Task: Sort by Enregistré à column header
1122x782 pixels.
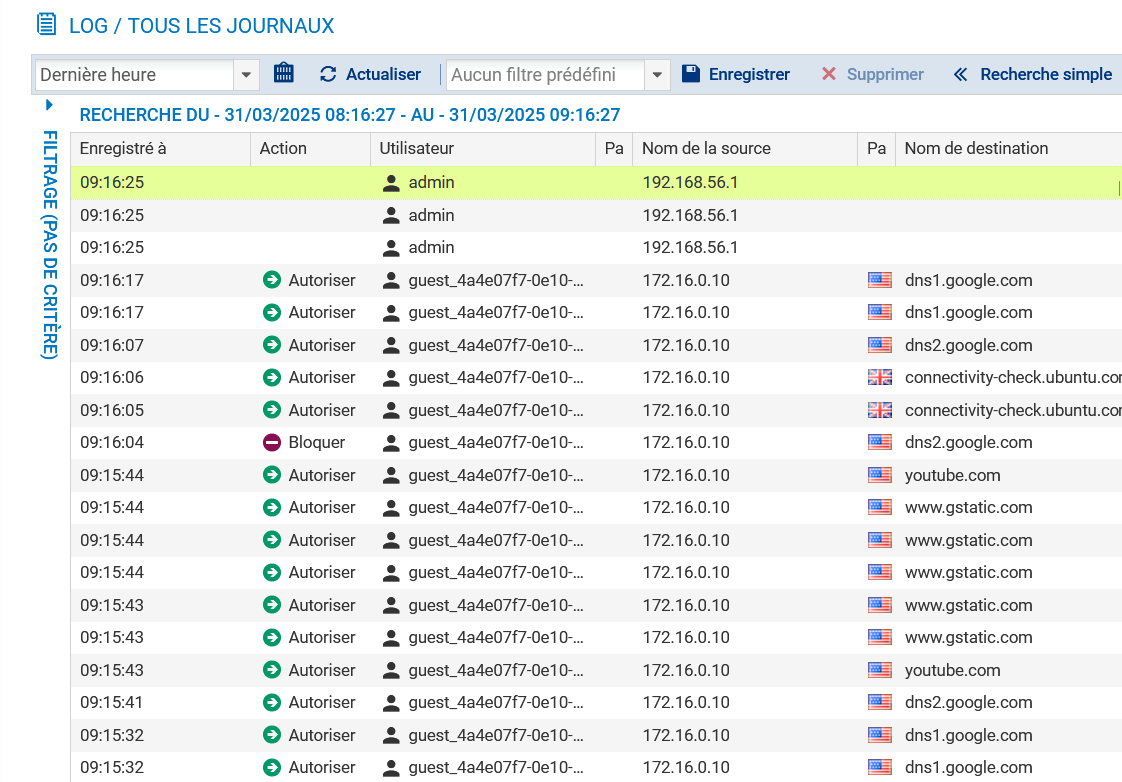Action: pyautogui.click(x=123, y=148)
